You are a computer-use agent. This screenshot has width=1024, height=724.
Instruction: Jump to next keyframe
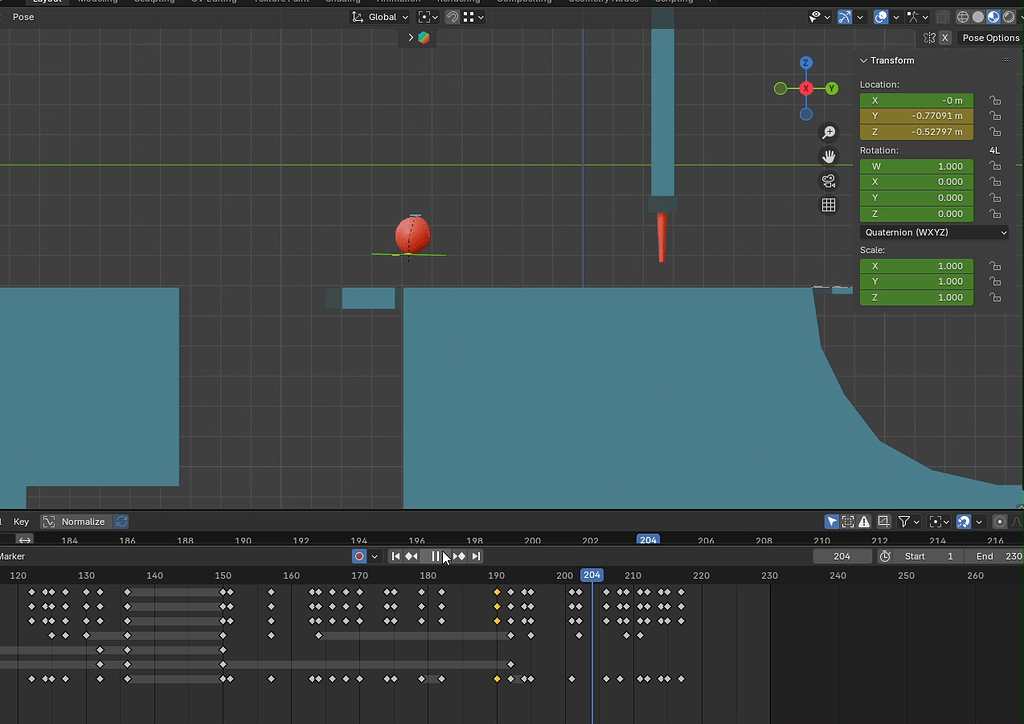tap(459, 556)
